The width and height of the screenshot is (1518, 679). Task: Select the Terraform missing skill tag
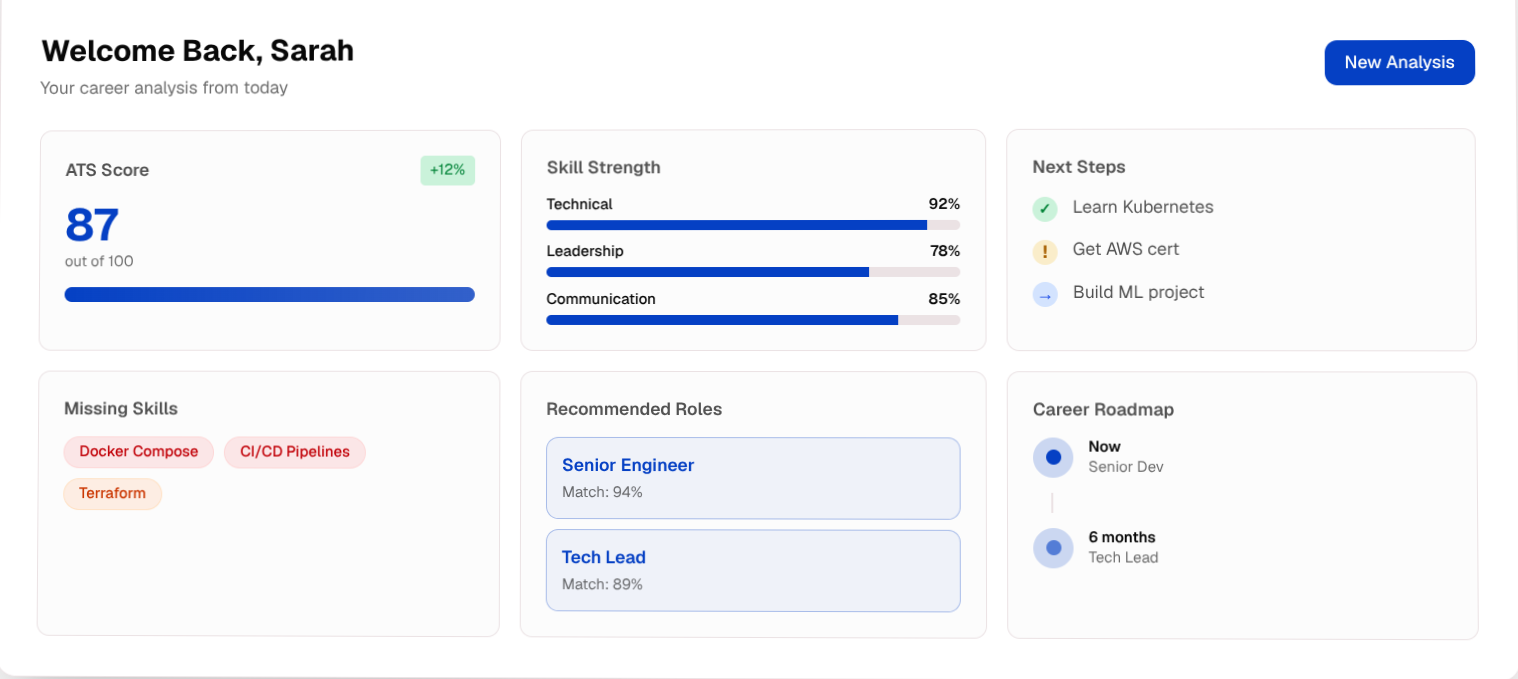(113, 493)
